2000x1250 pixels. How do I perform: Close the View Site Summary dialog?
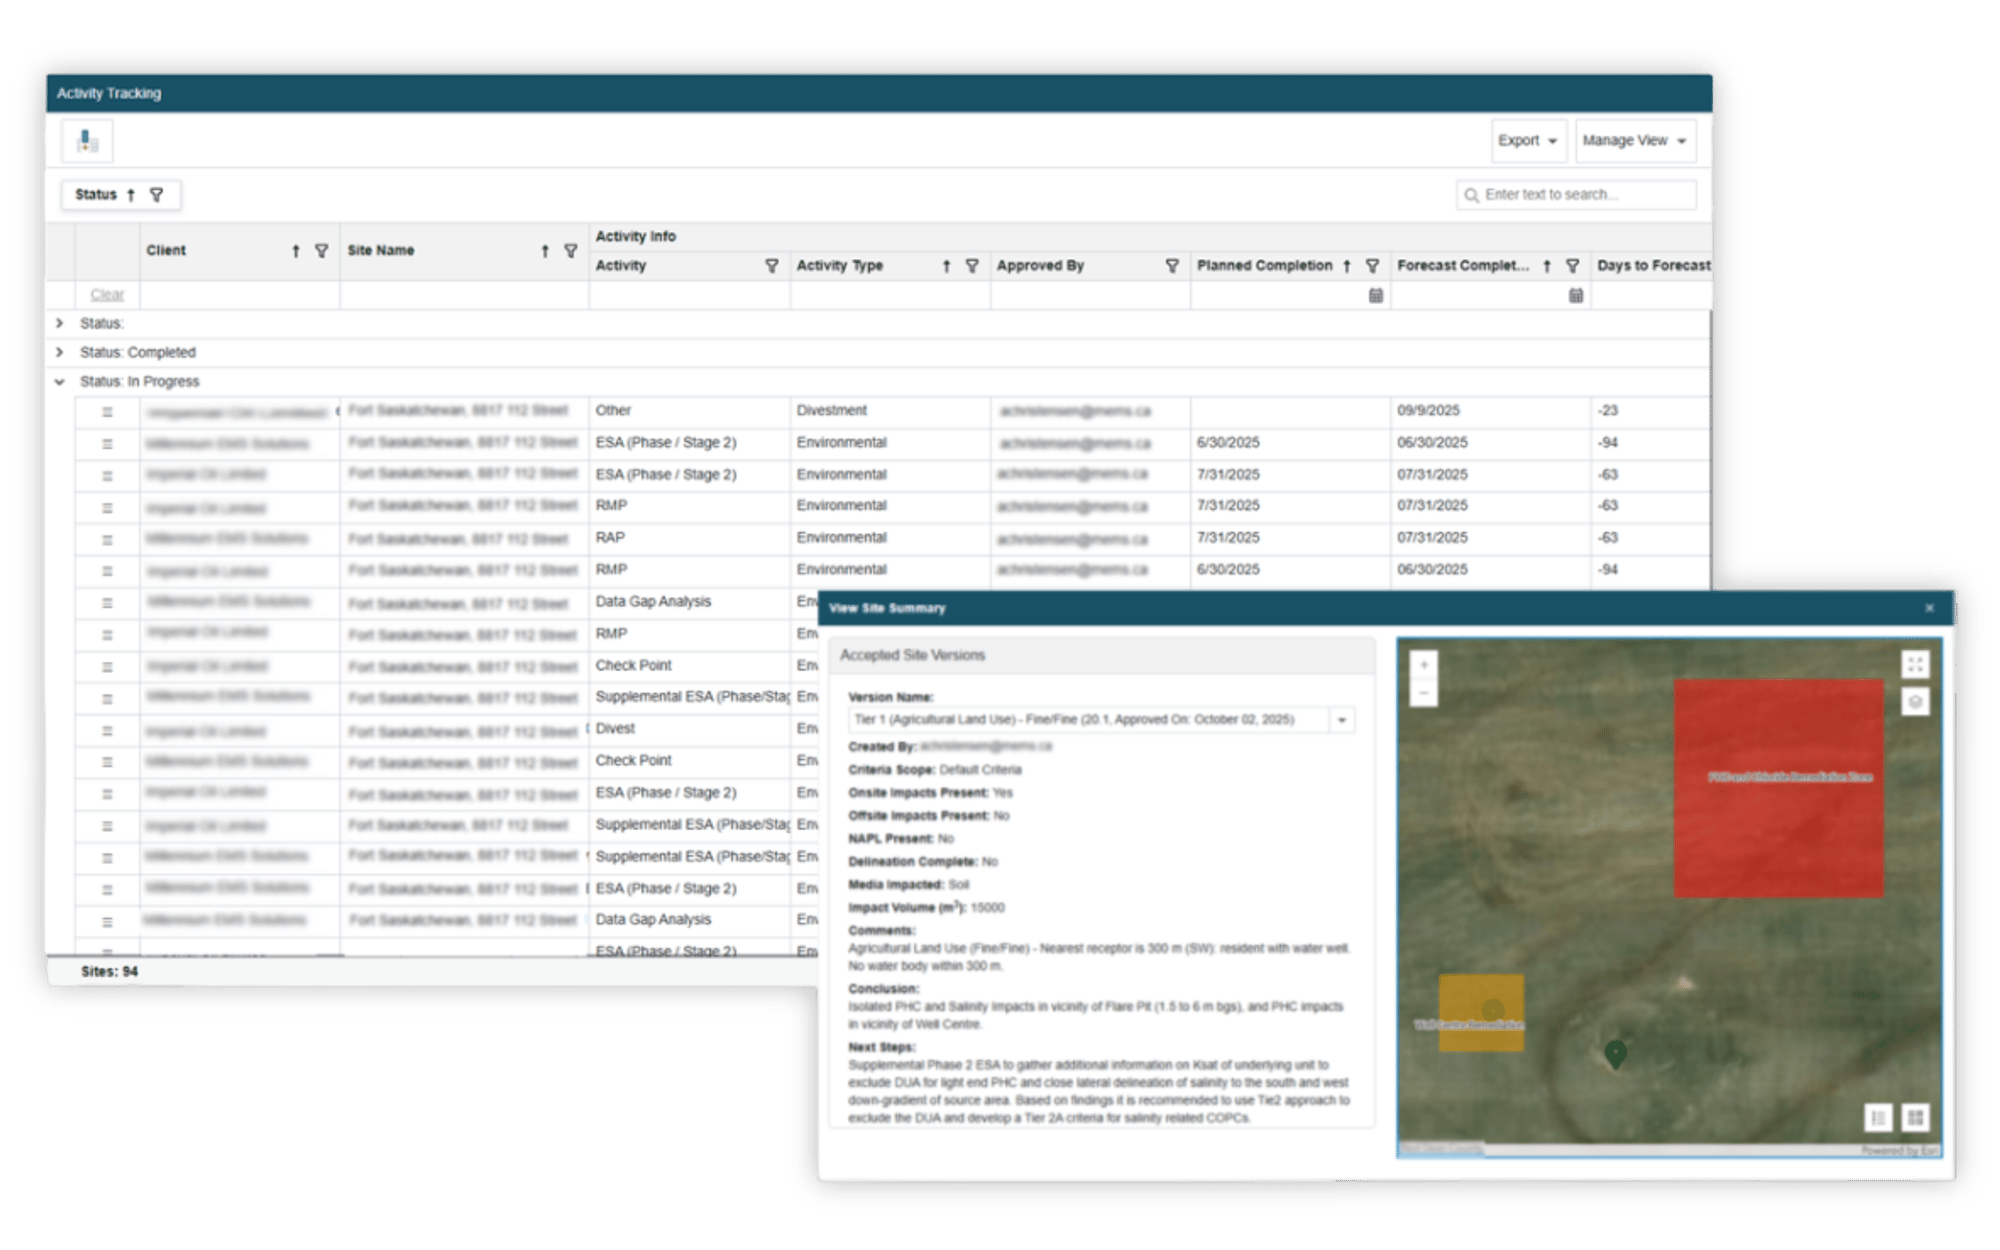(1929, 608)
